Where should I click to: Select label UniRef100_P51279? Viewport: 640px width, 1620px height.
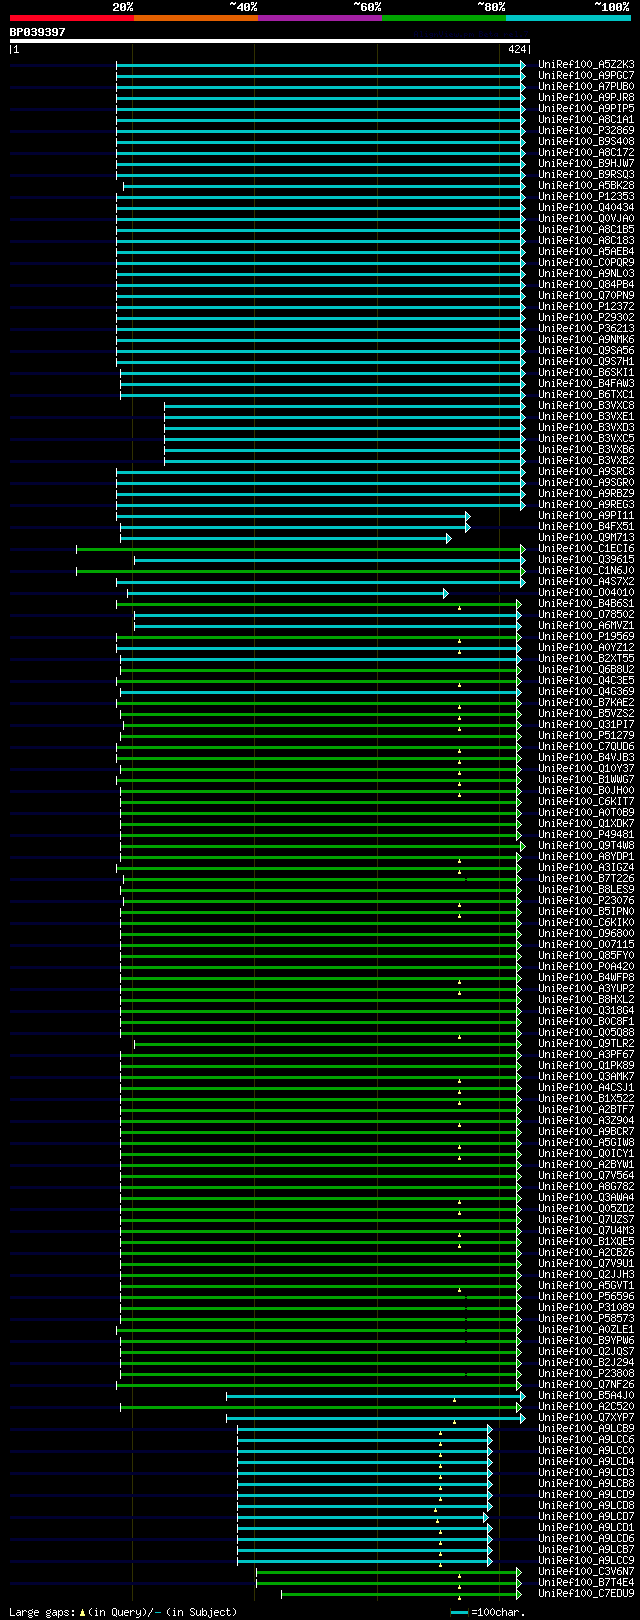coord(586,736)
